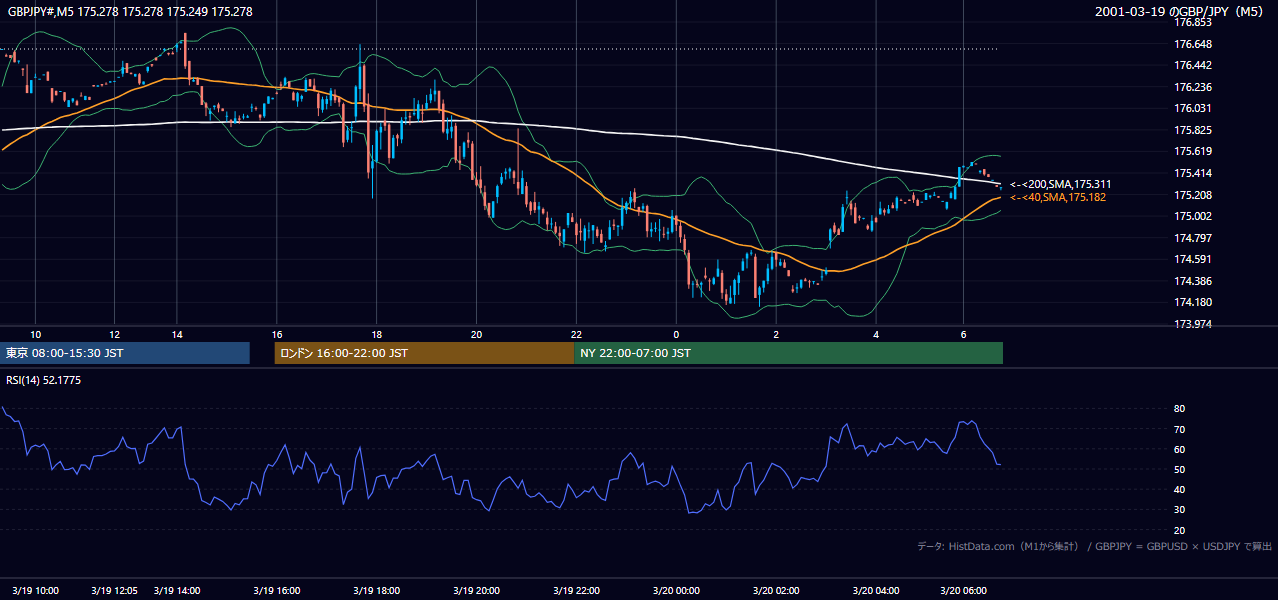Click the GBPJPY#,M5 chart title with OHLC values
The width and height of the screenshot is (1278, 600).
130,11
